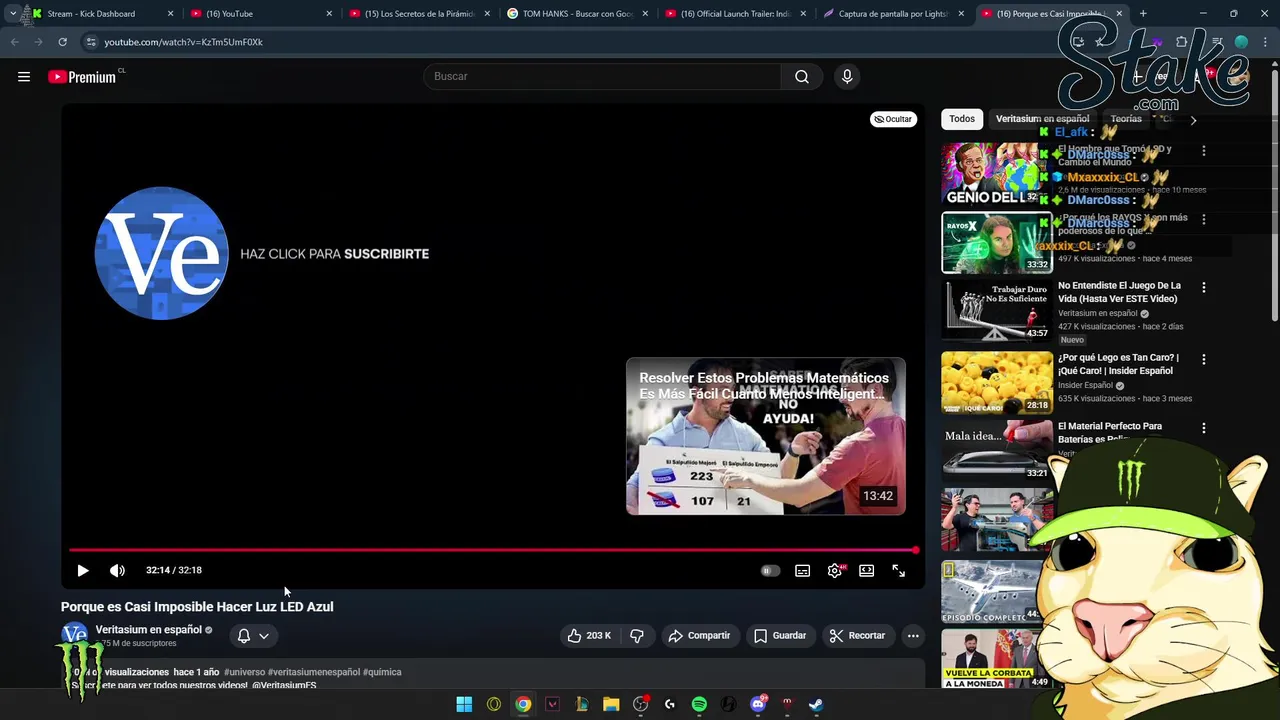Reload the page with the browser button
This screenshot has width=1280, height=720.
point(62,42)
